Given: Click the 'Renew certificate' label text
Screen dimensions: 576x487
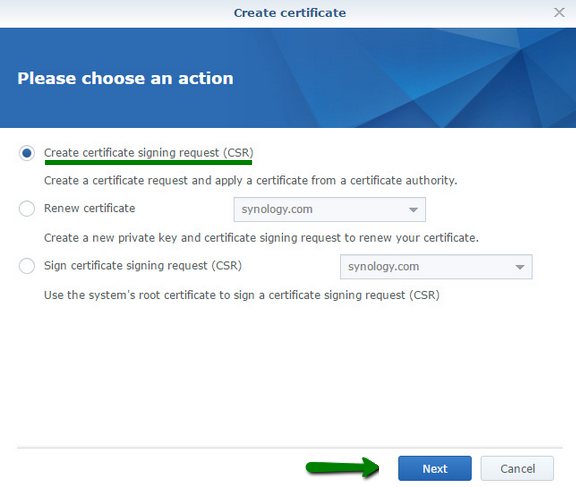Looking at the screenshot, I should [90, 208].
